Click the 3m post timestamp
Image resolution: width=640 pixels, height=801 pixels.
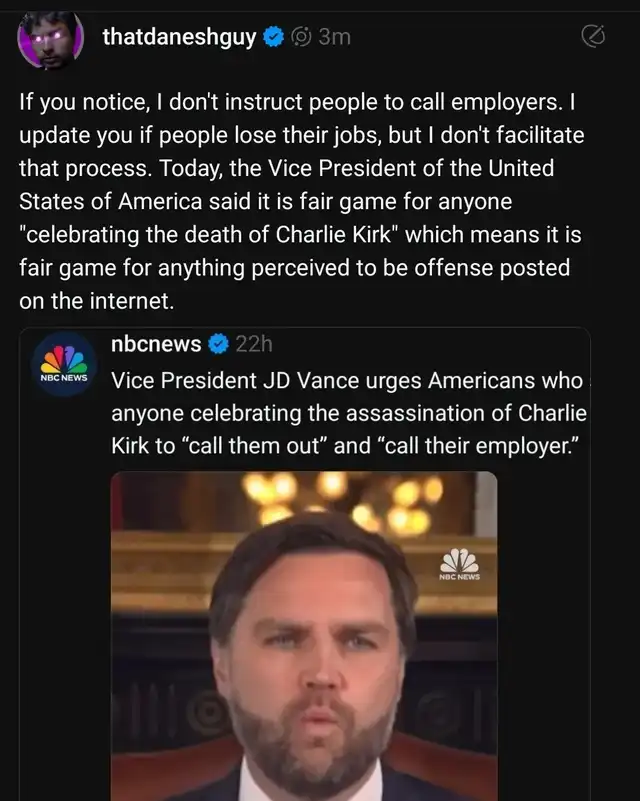[x=334, y=38]
